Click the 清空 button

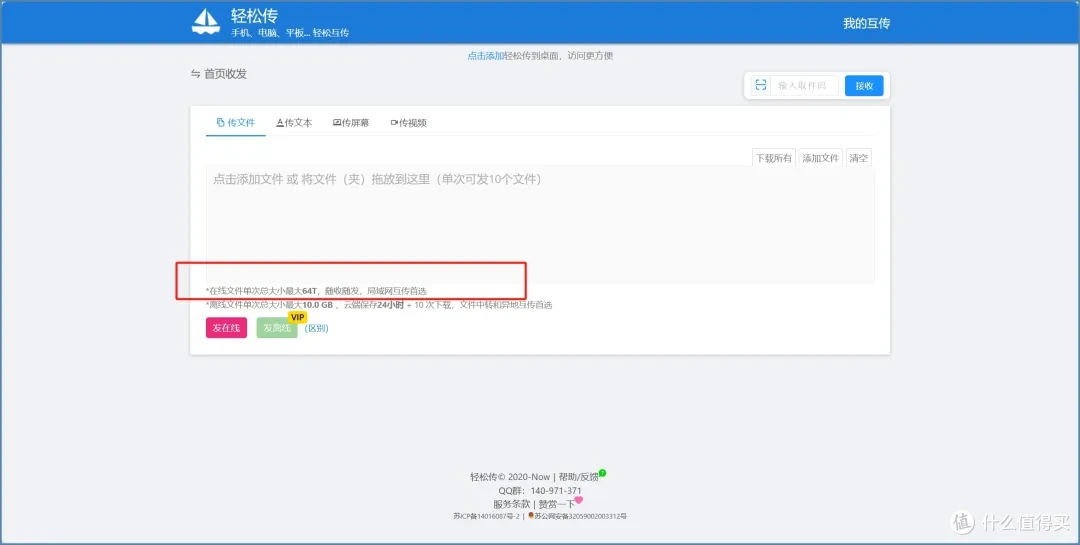coord(858,158)
